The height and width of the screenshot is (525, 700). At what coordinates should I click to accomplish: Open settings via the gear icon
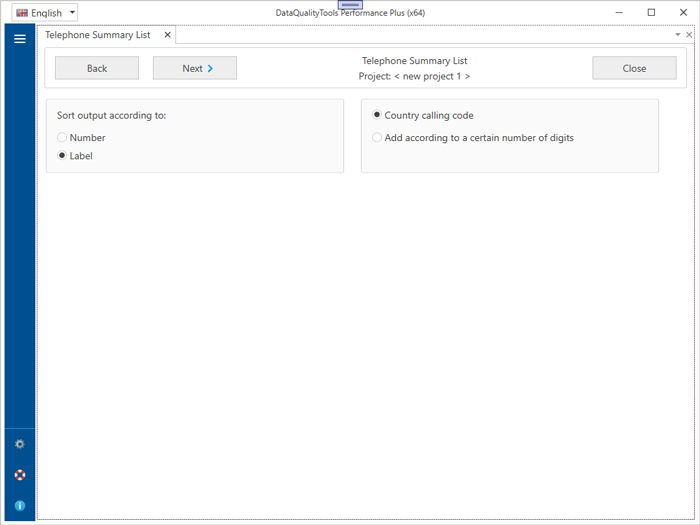coord(19,444)
